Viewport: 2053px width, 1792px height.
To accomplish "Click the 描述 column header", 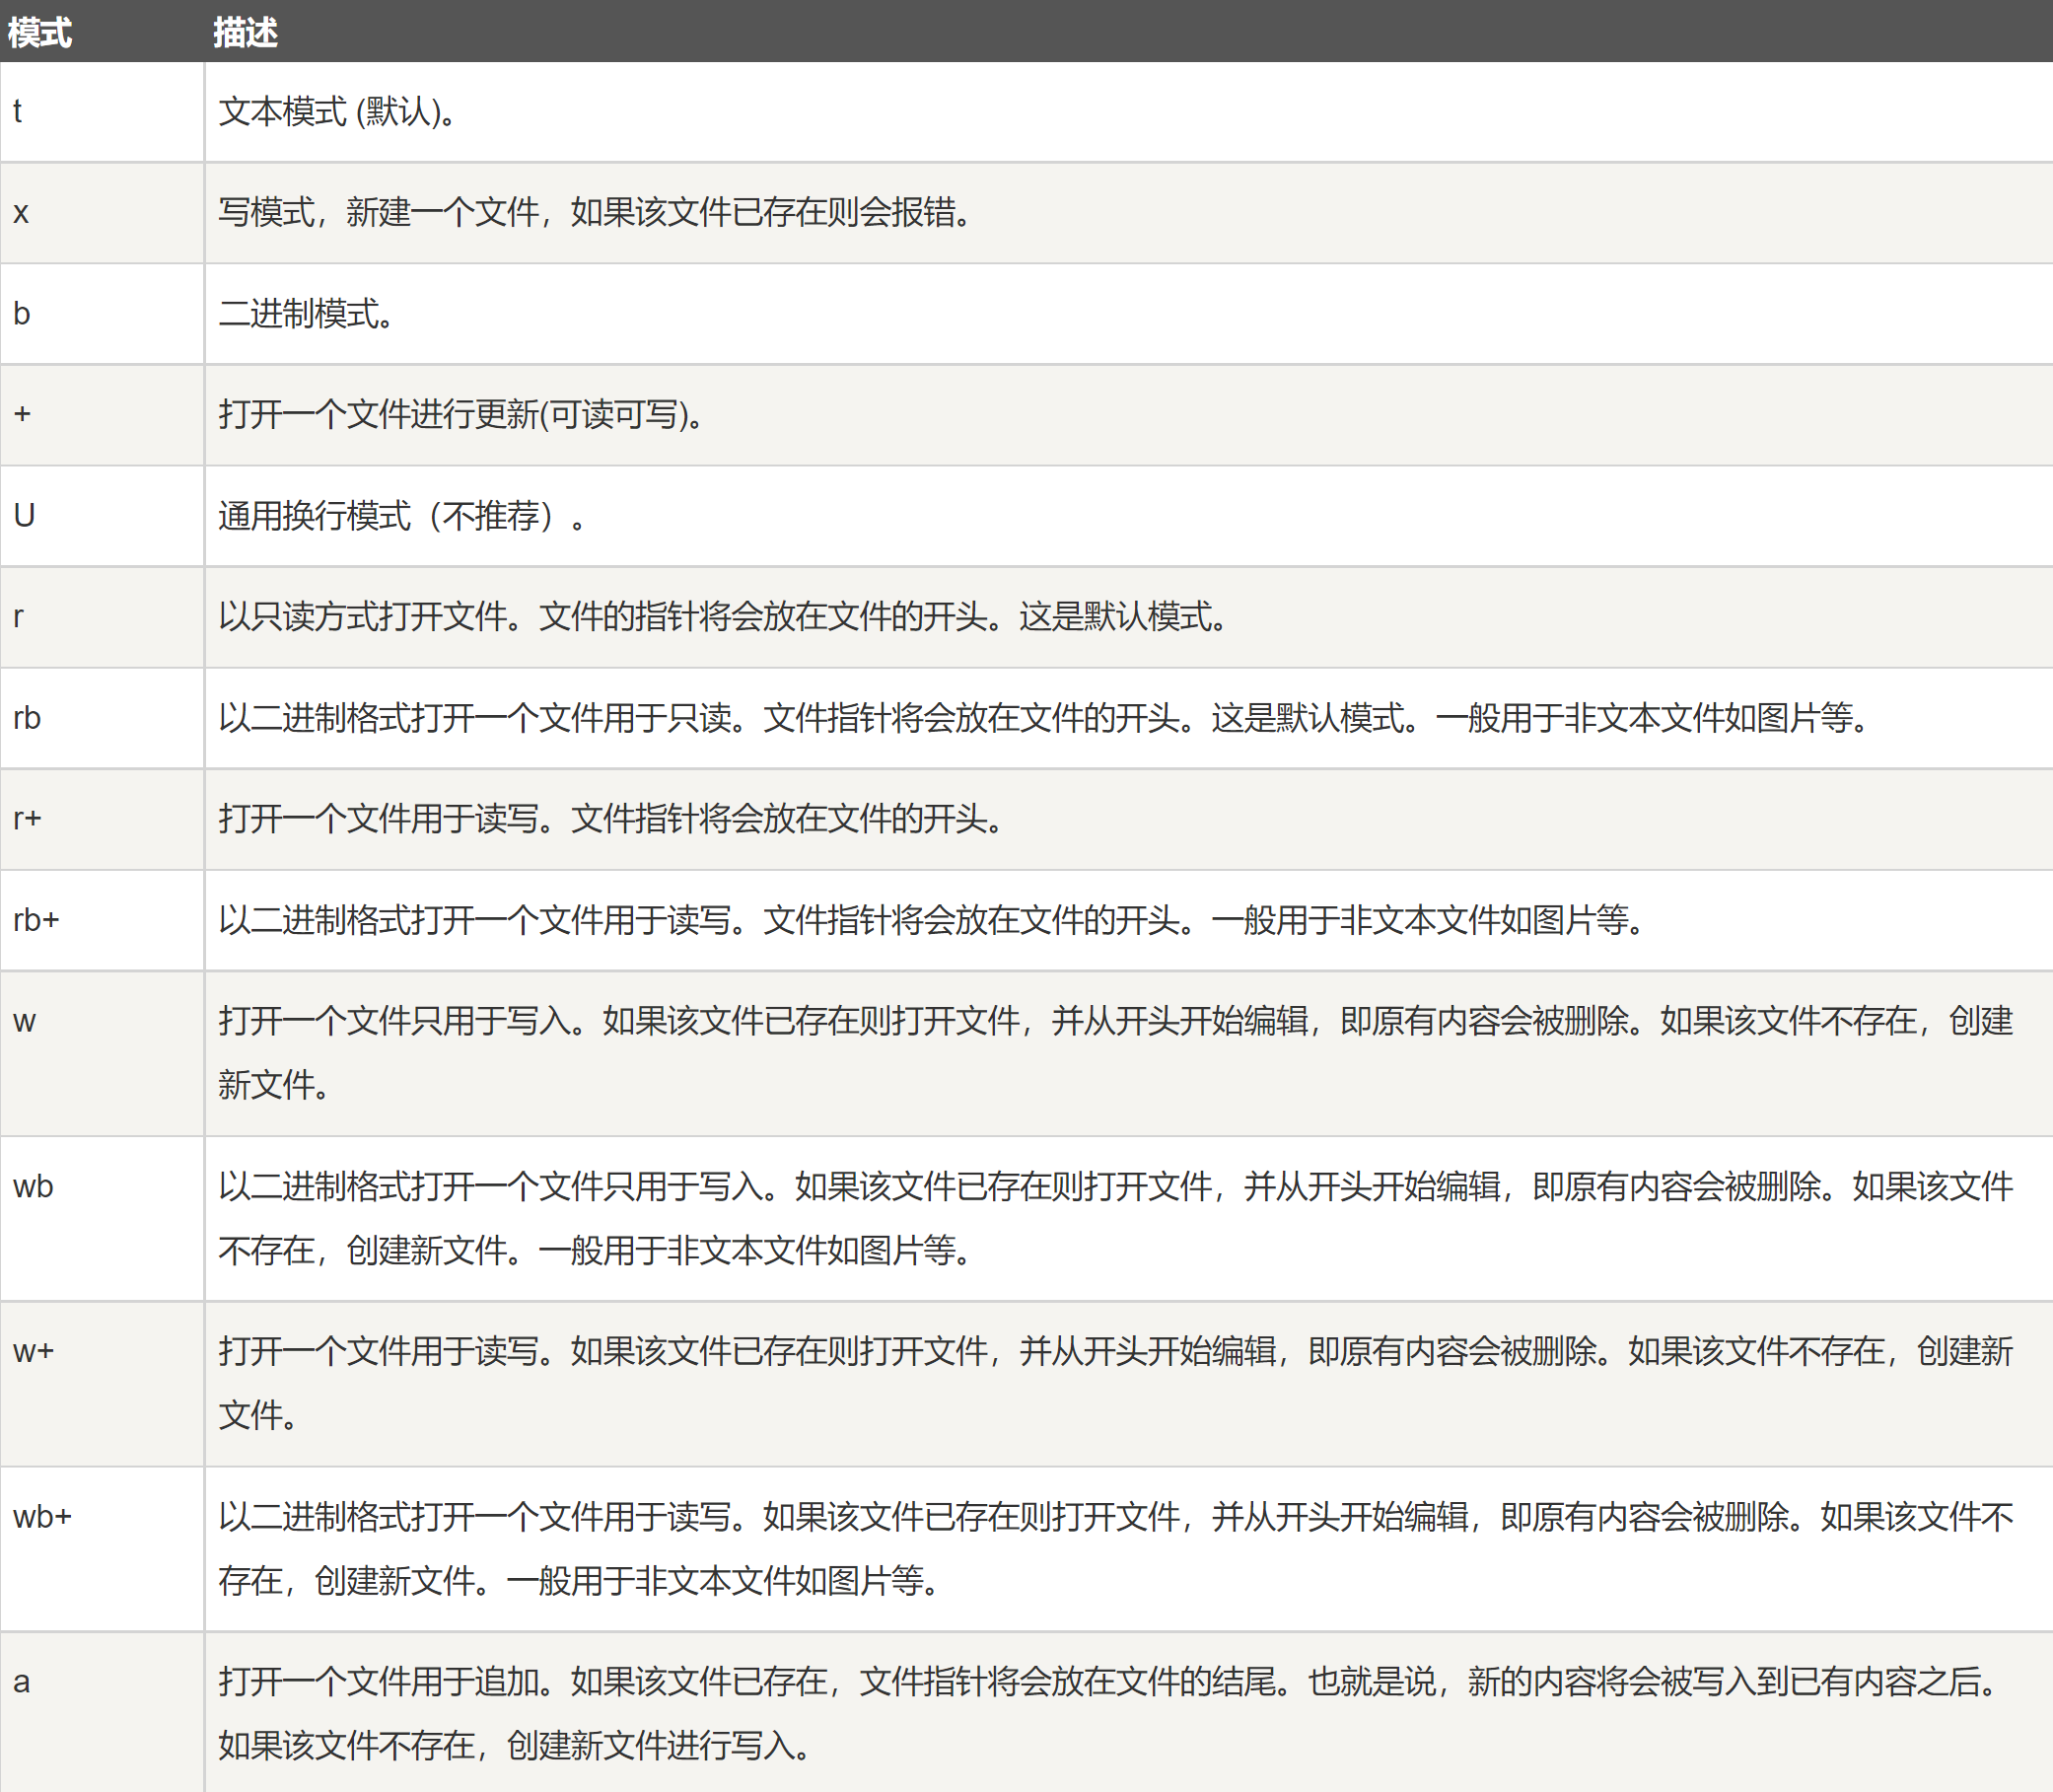I will pos(245,33).
